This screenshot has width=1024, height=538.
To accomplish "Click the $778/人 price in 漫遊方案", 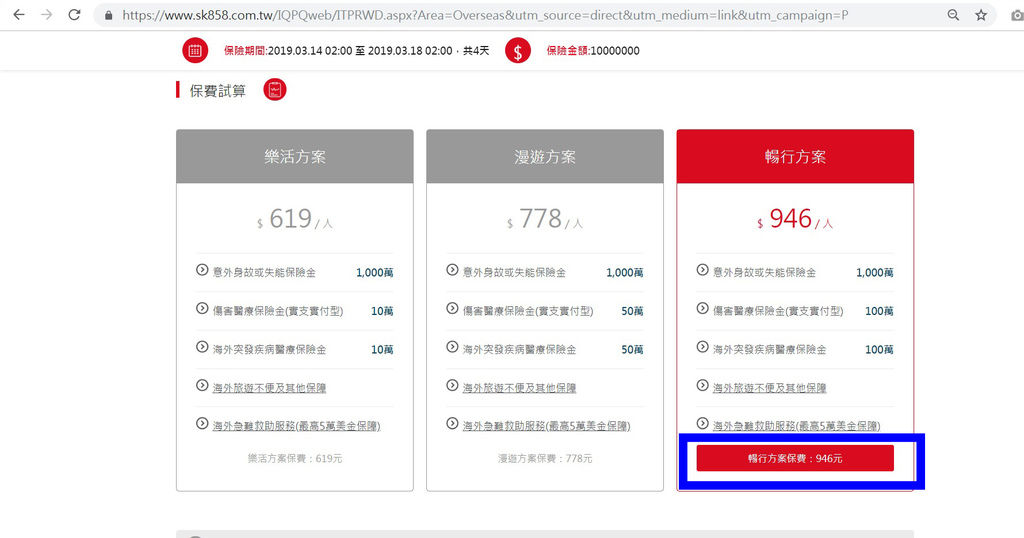I will [x=545, y=219].
